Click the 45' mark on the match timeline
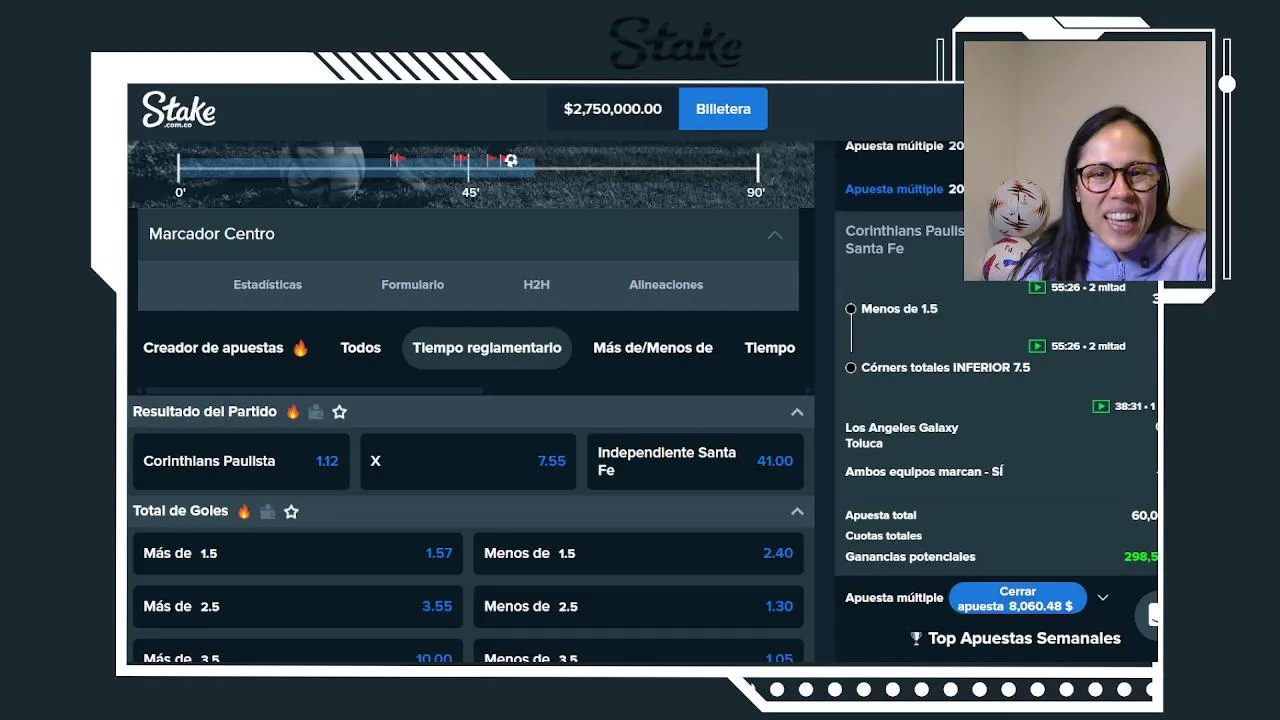The image size is (1280, 720). click(470, 192)
